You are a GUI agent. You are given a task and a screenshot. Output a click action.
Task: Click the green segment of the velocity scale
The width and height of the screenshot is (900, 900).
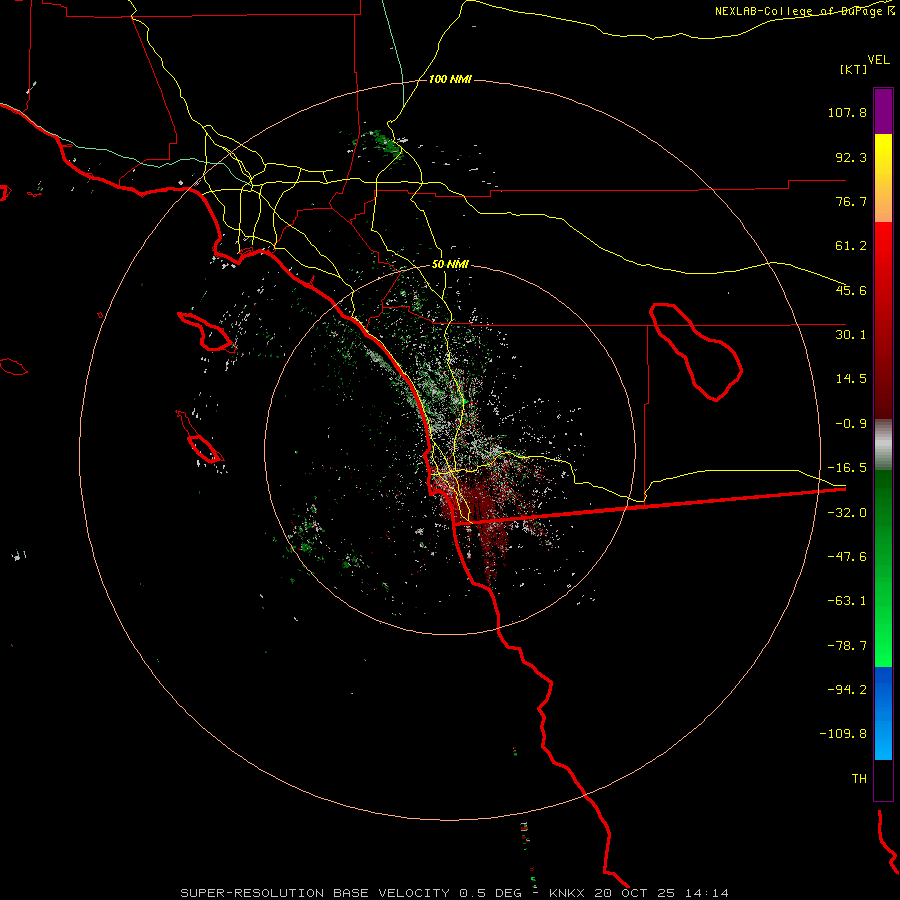[883, 568]
